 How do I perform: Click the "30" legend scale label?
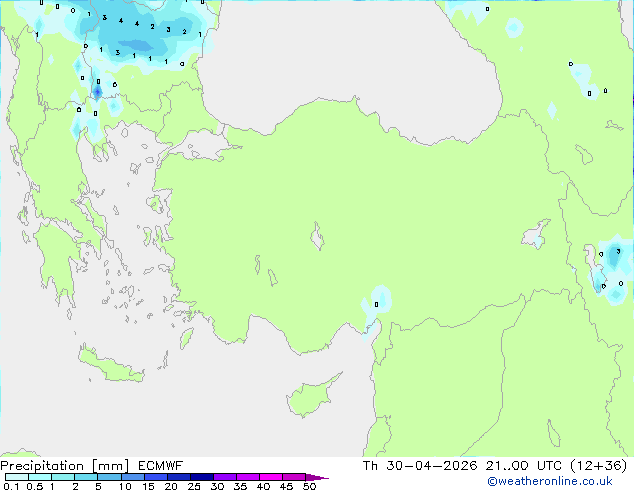(218, 486)
